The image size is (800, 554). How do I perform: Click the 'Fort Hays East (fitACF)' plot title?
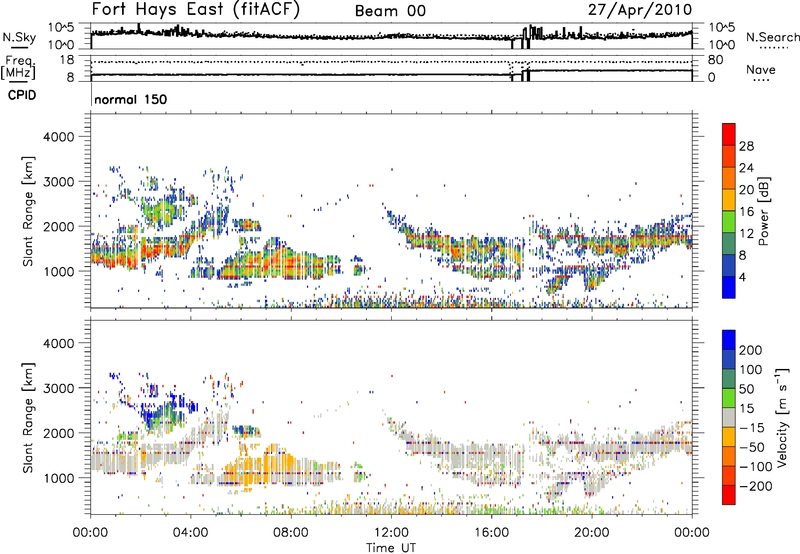196,10
